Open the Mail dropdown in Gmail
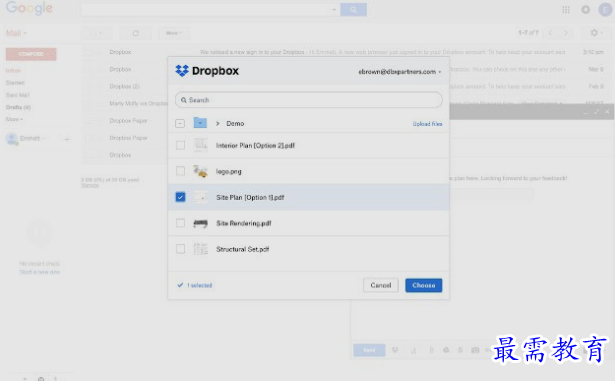Screen dimensions: 615x381 coord(16,33)
